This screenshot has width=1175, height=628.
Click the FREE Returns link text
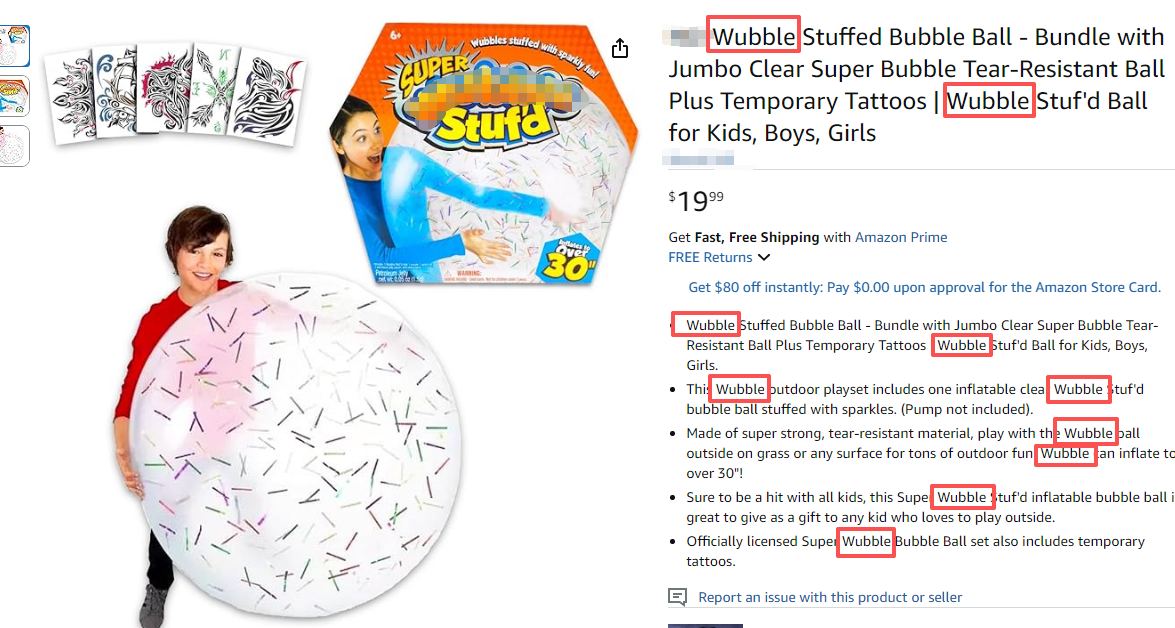[x=710, y=257]
